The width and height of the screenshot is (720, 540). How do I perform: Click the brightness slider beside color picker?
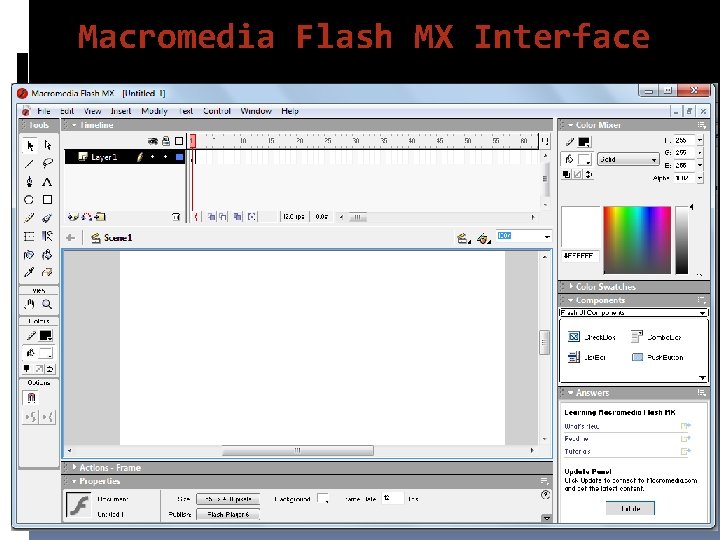coord(682,240)
